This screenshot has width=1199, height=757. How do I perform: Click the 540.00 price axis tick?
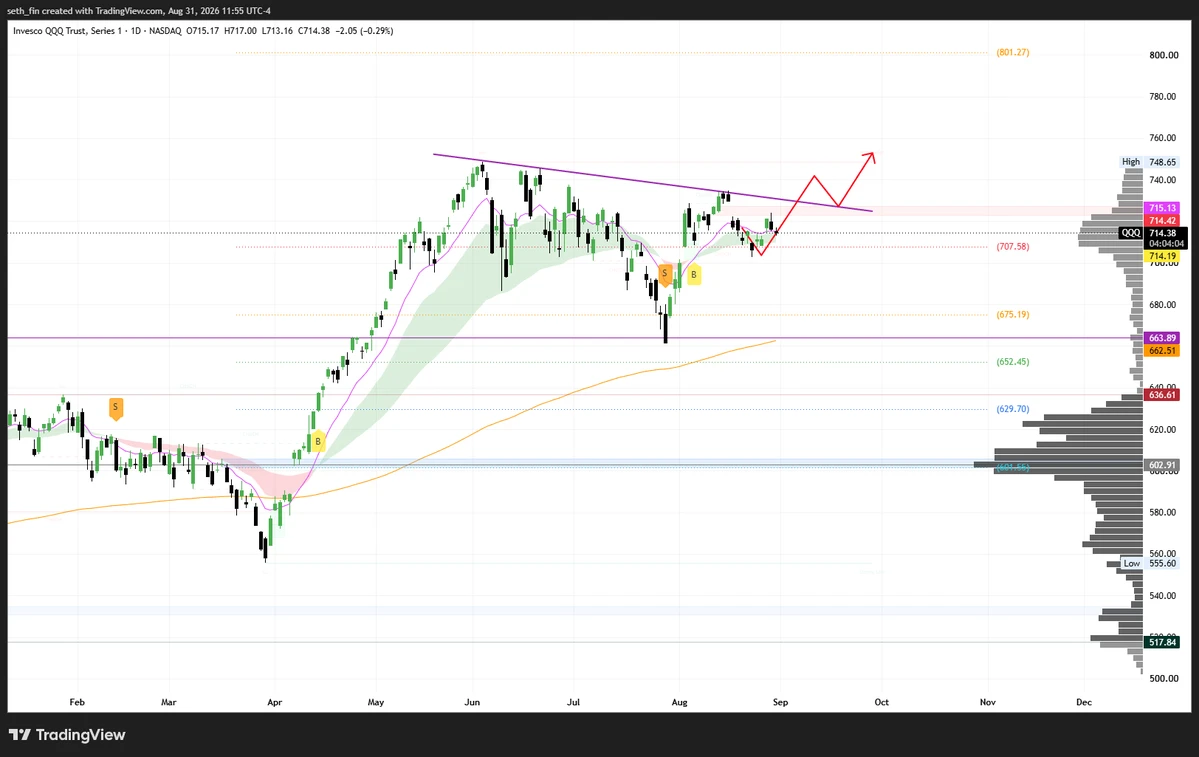tap(1164, 596)
